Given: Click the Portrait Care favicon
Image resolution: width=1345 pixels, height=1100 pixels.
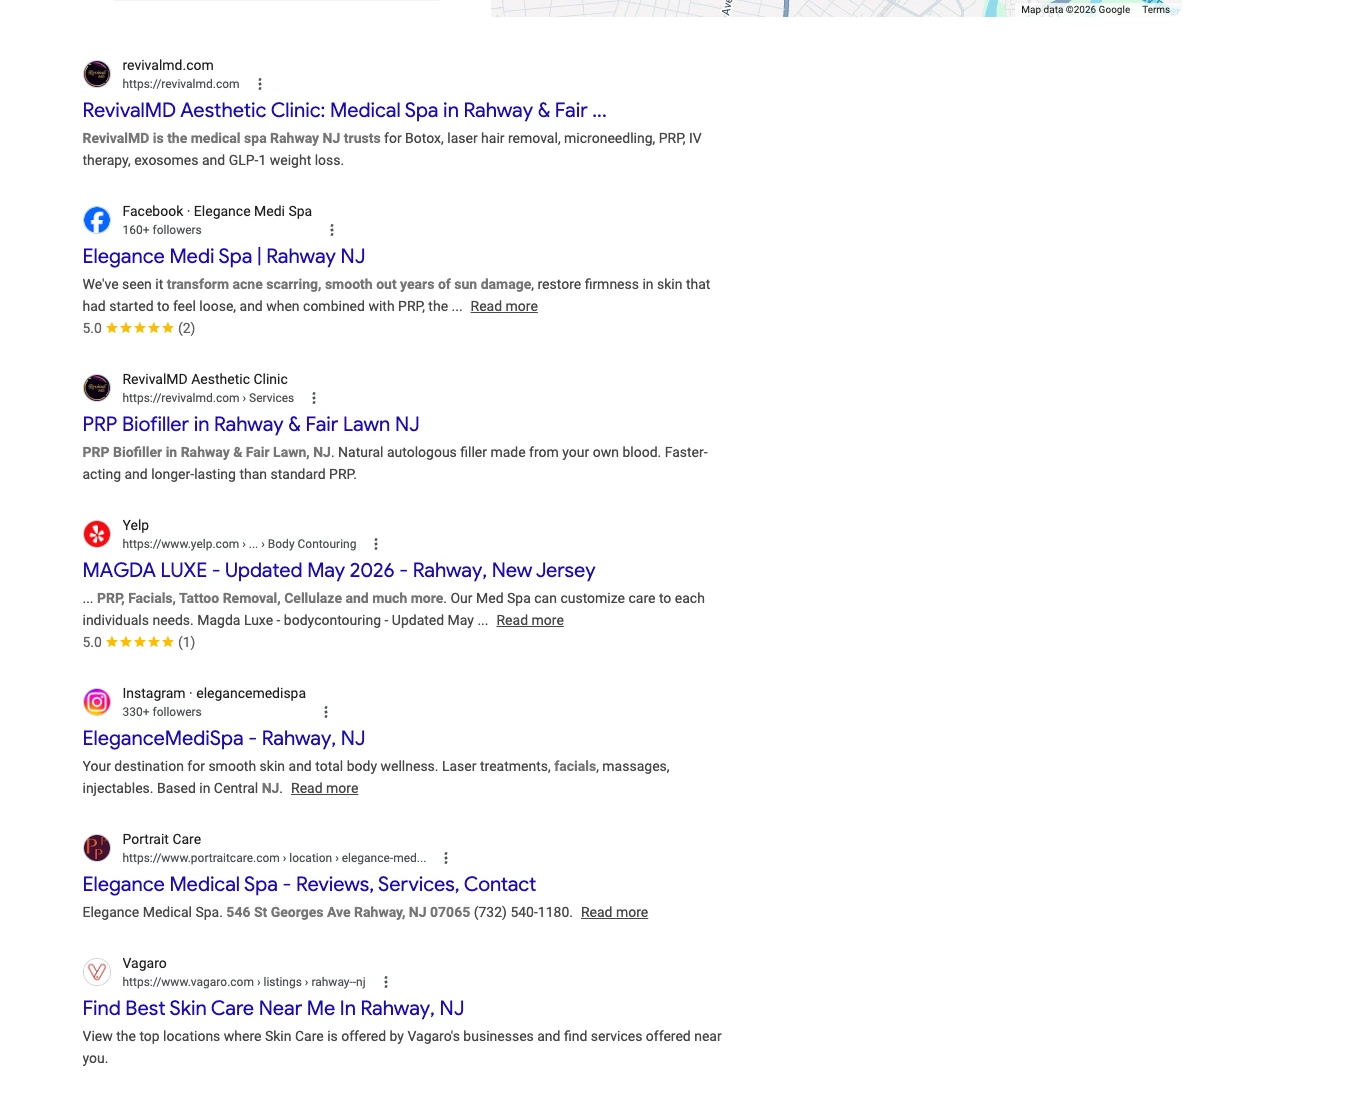Looking at the screenshot, I should click(97, 848).
